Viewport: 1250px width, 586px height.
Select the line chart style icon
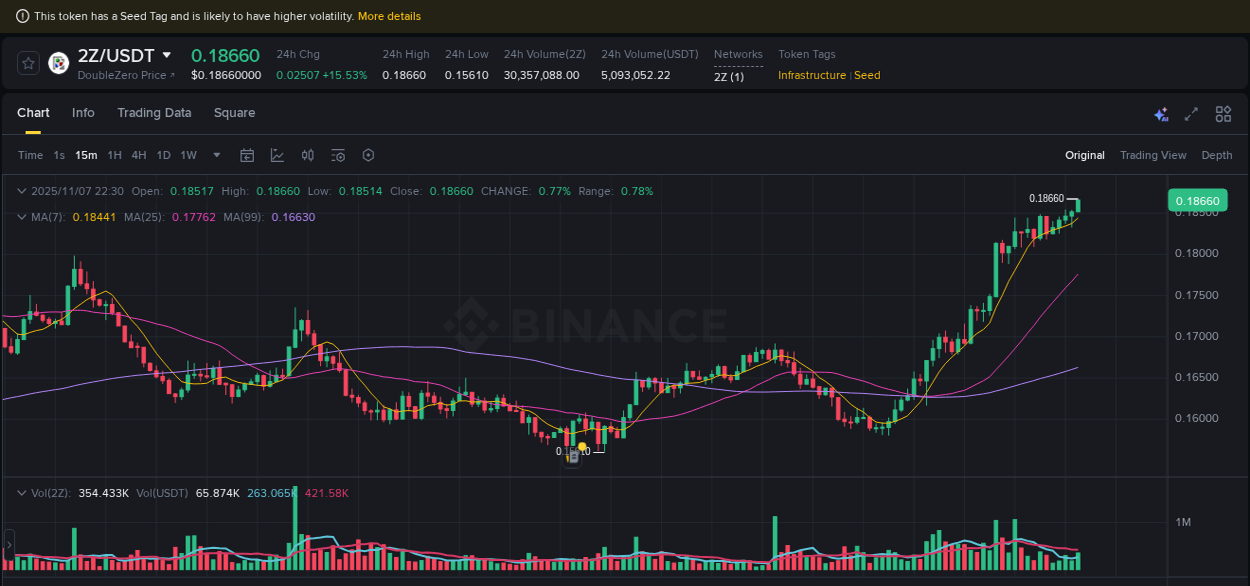[x=277, y=155]
